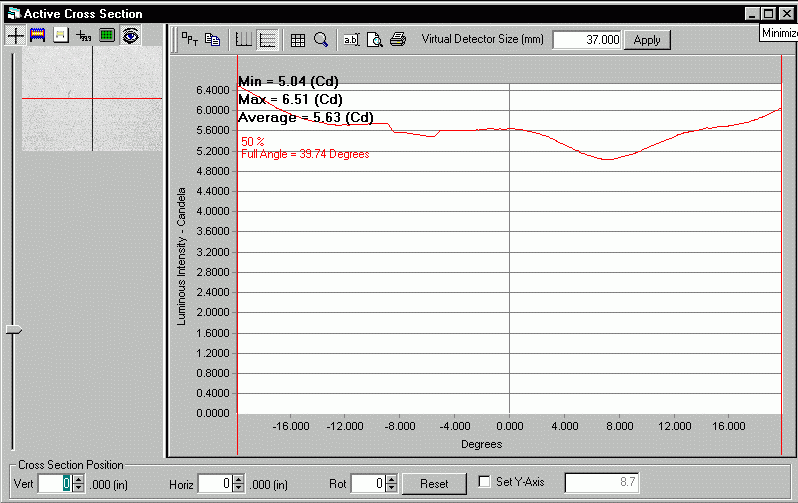Increase the Vert position with up arrow
Screen dimensions: 798x503
pyautogui.click(x=78, y=479)
